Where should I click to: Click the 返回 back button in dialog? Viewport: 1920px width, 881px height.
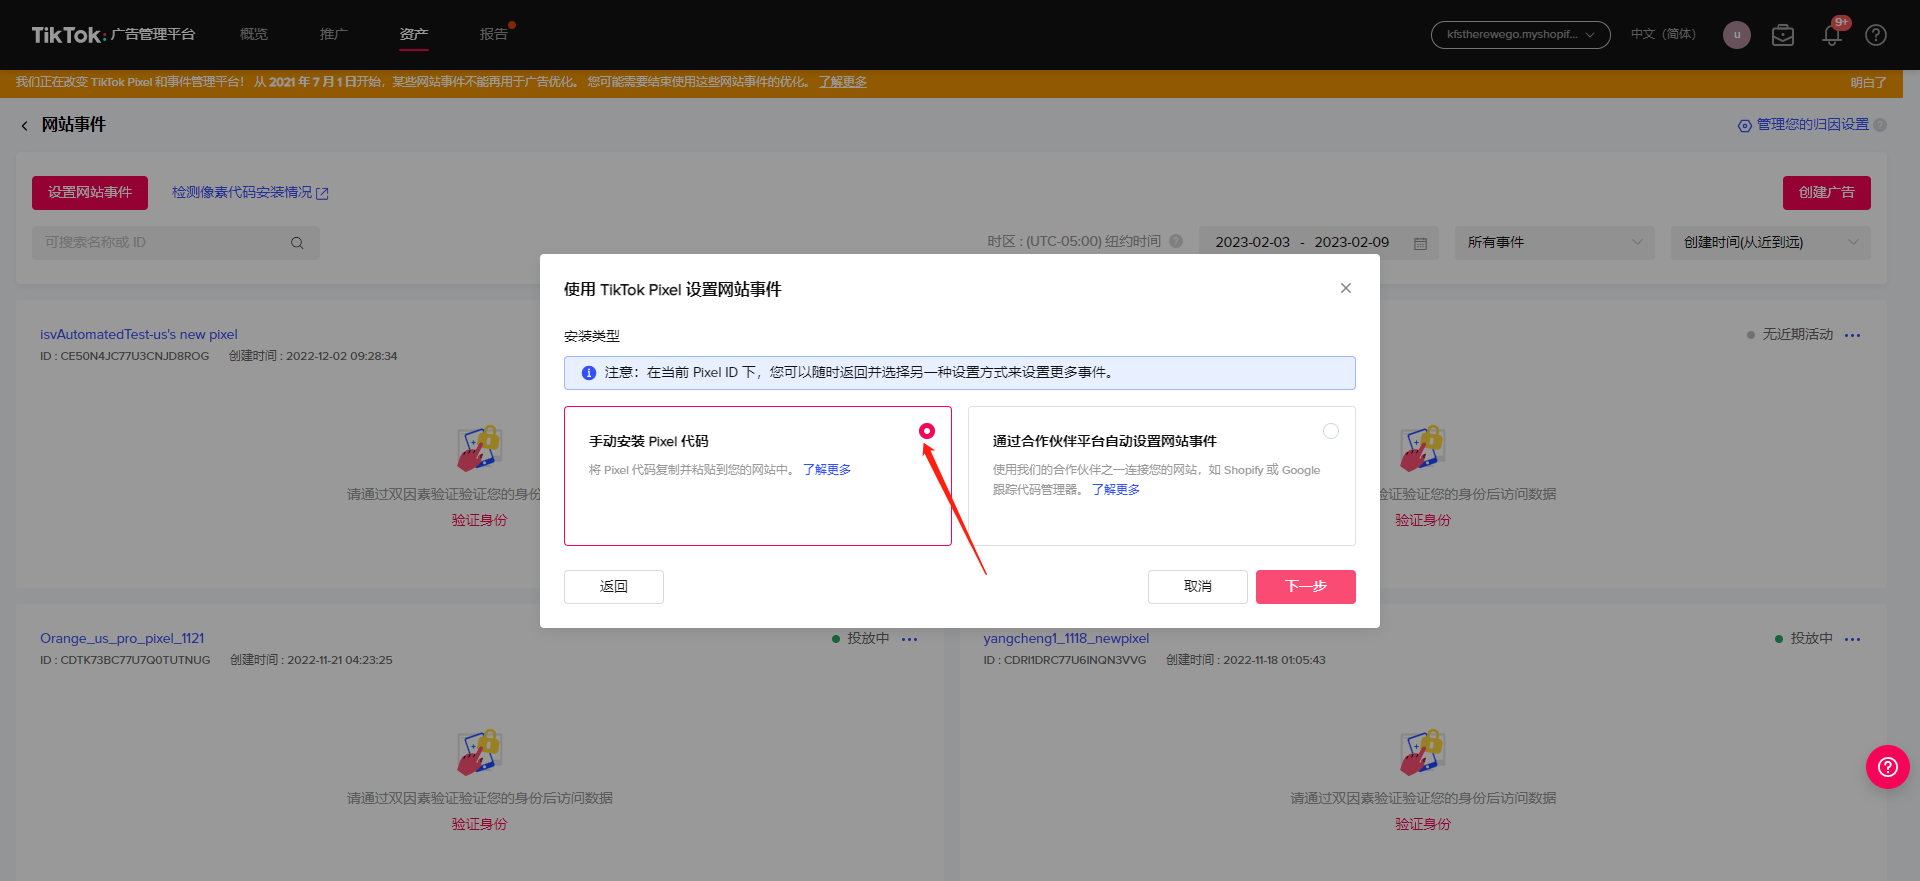pos(614,587)
